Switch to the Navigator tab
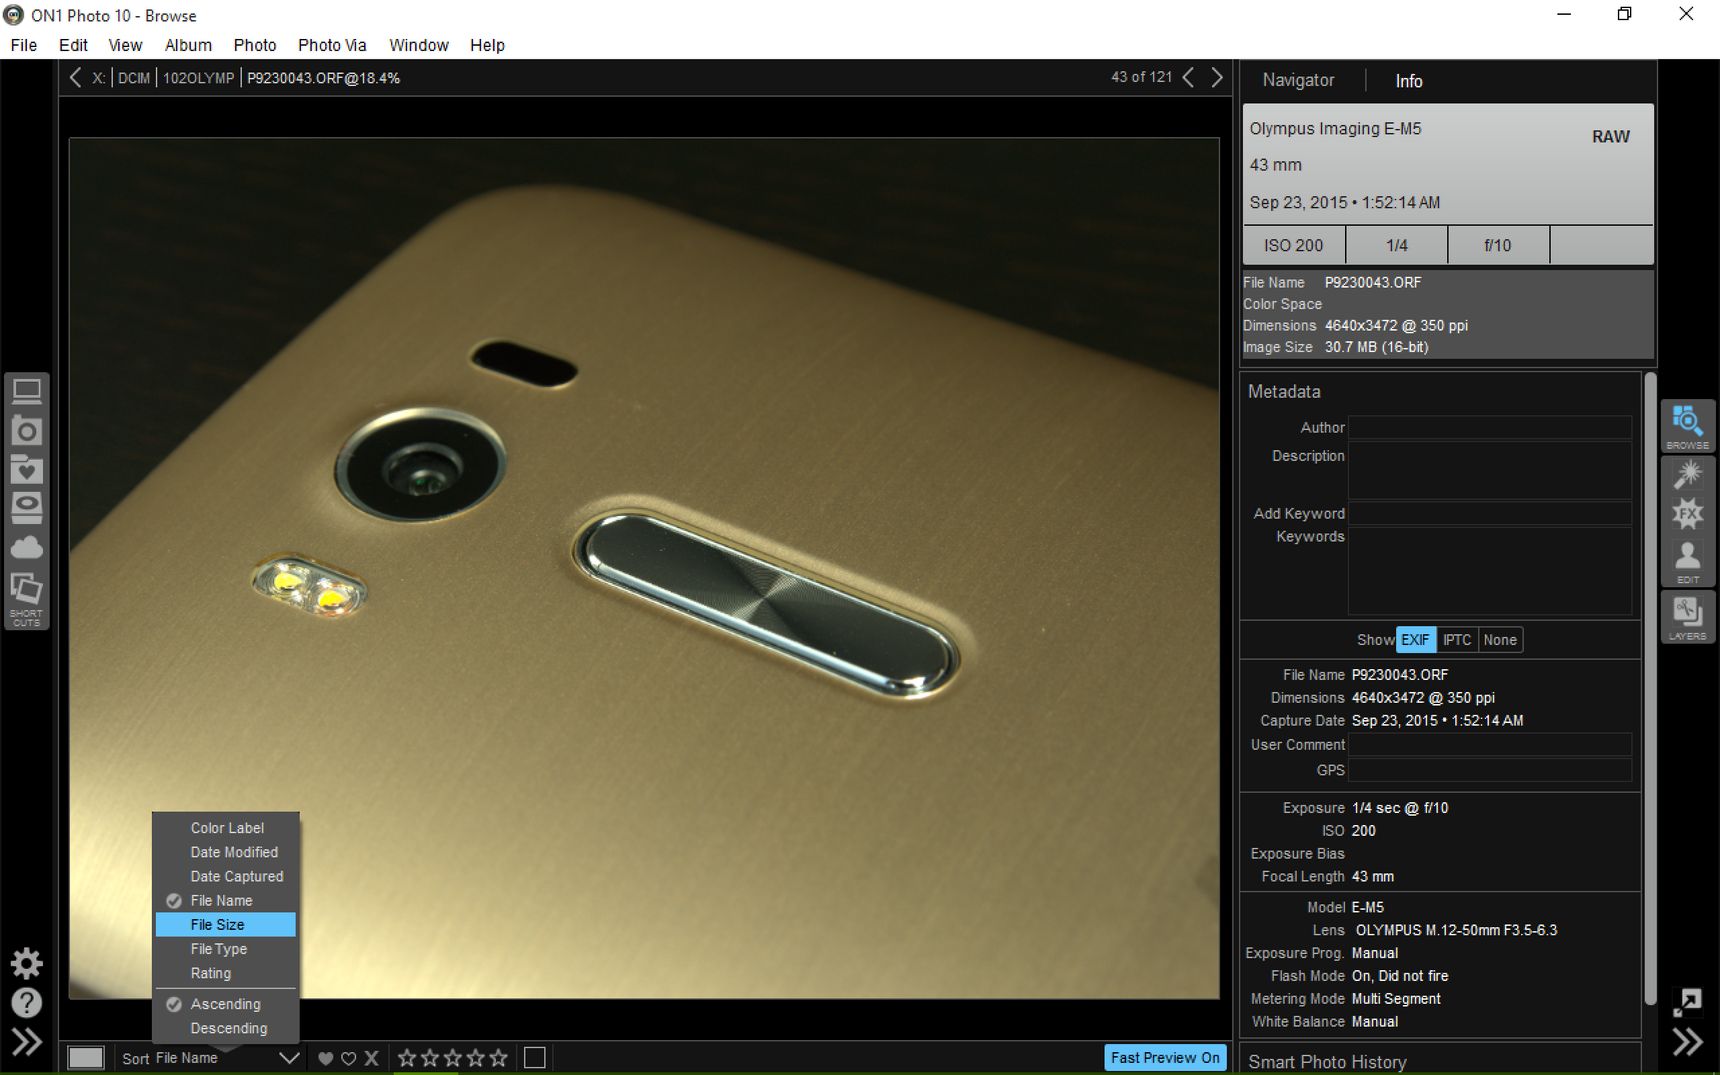1720x1075 pixels. (x=1298, y=80)
